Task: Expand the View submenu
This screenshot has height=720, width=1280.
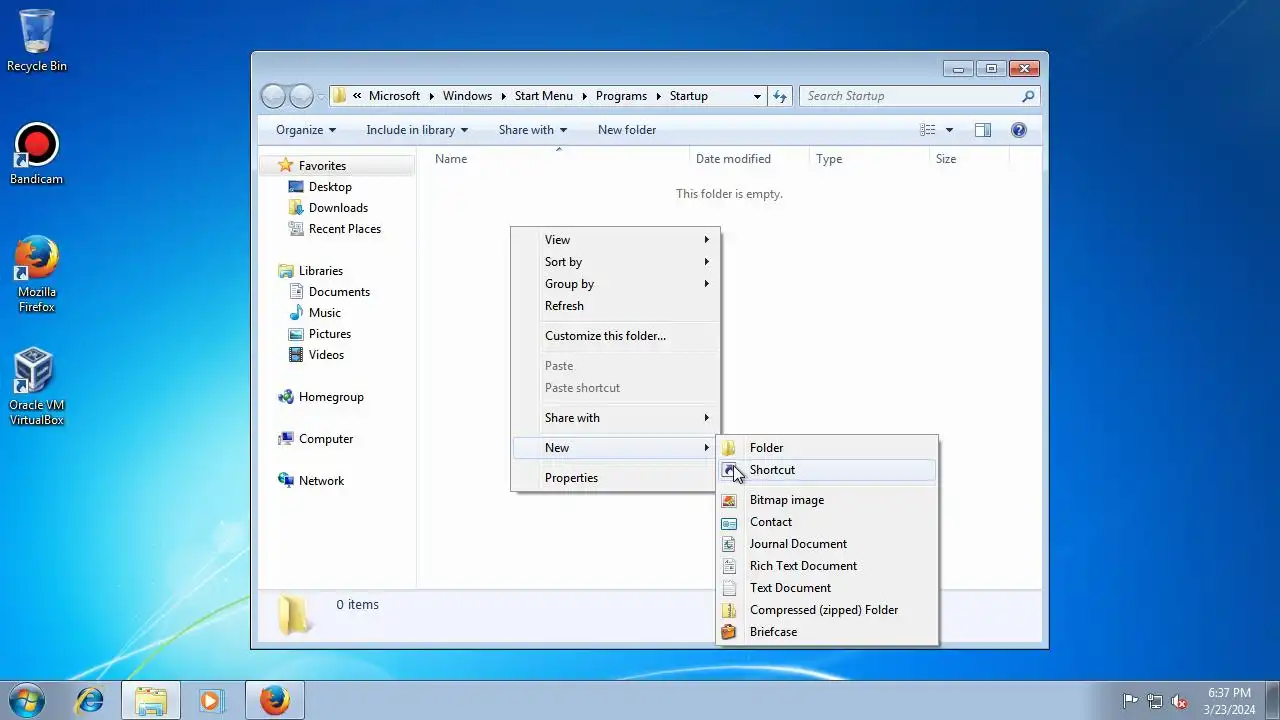Action: click(615, 240)
